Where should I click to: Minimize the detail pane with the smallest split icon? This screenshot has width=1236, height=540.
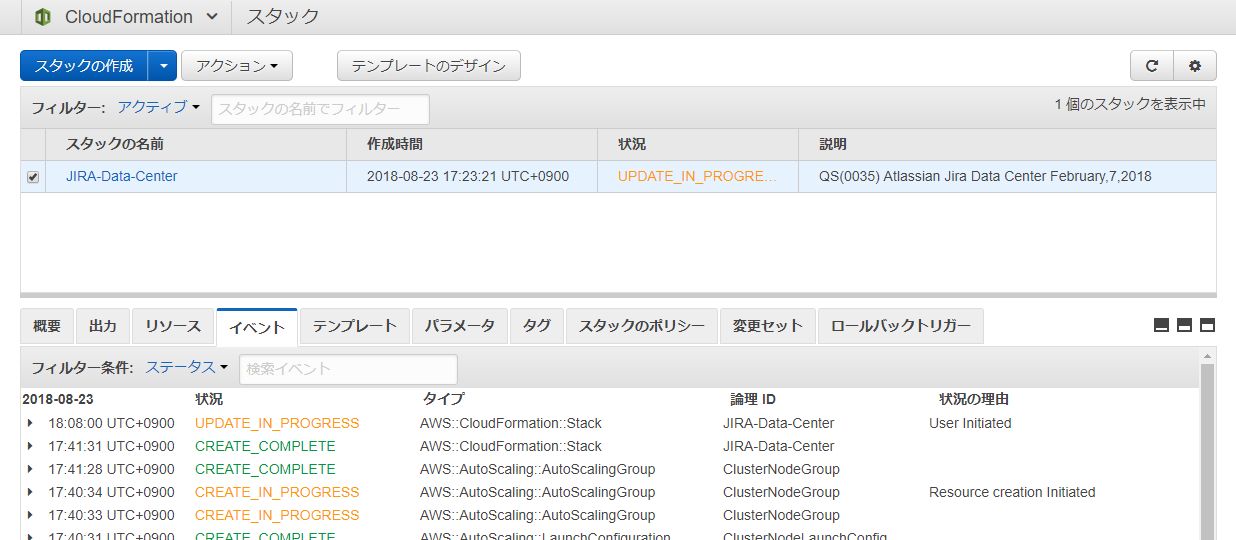coord(1161,325)
